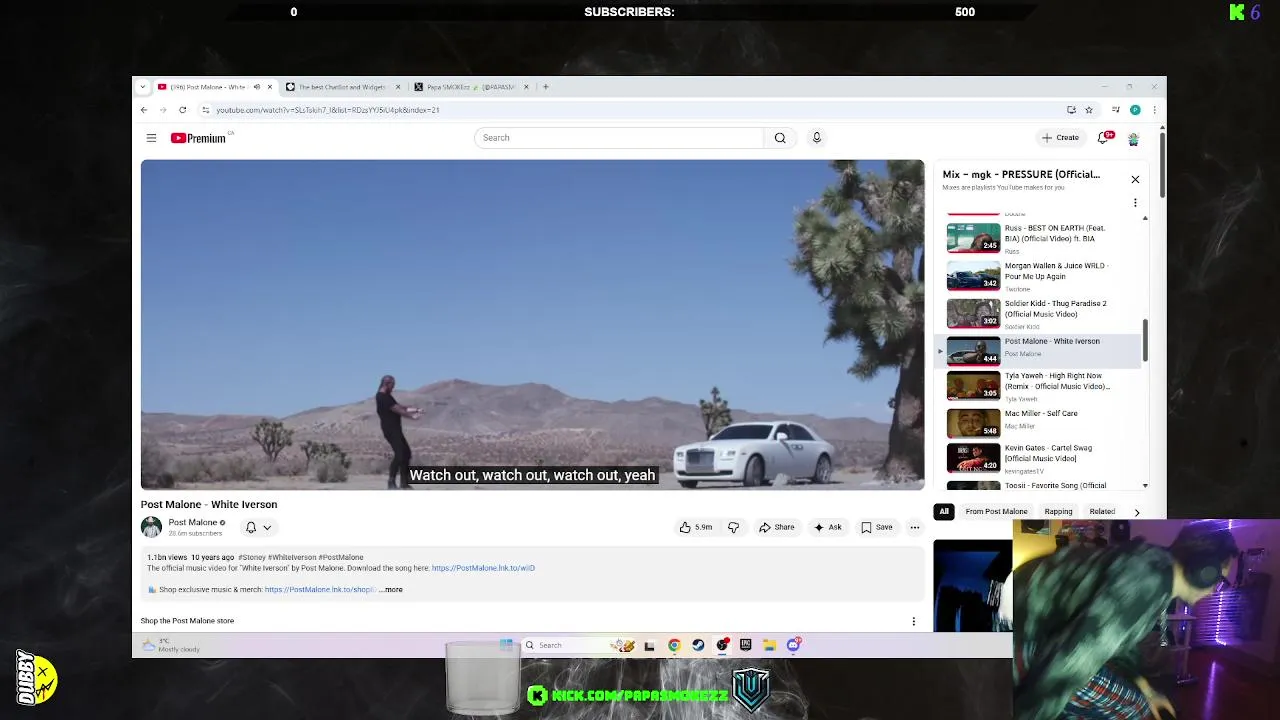The width and height of the screenshot is (1280, 720).
Task: Select the From Post Malone chip
Action: pos(996,512)
